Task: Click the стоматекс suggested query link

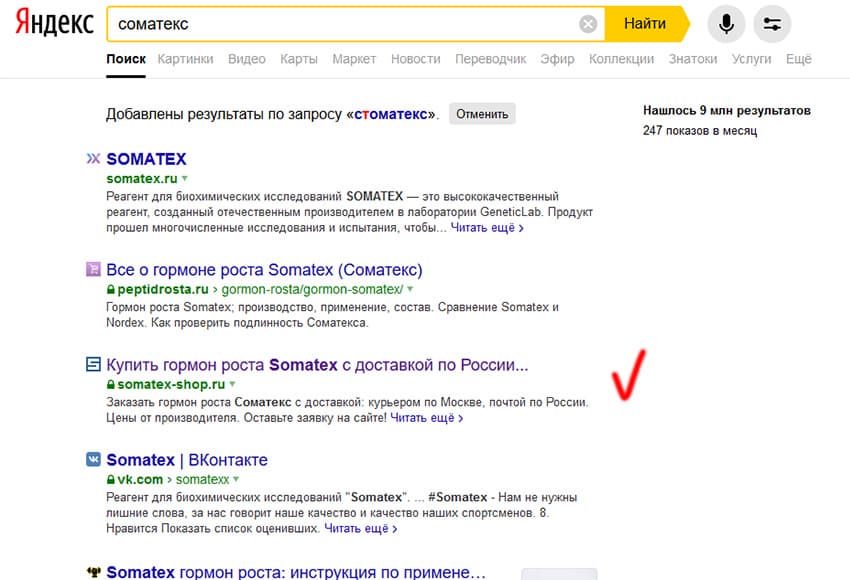Action: coord(391,114)
